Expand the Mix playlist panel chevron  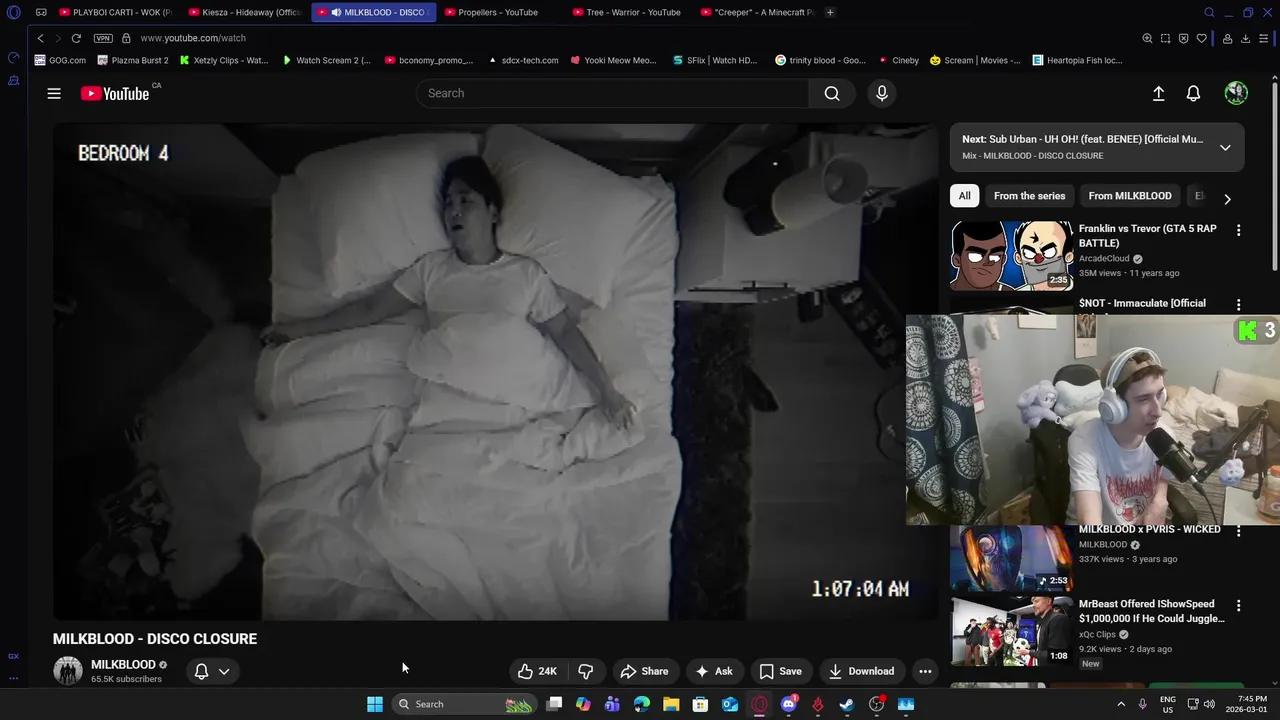pos(1225,147)
